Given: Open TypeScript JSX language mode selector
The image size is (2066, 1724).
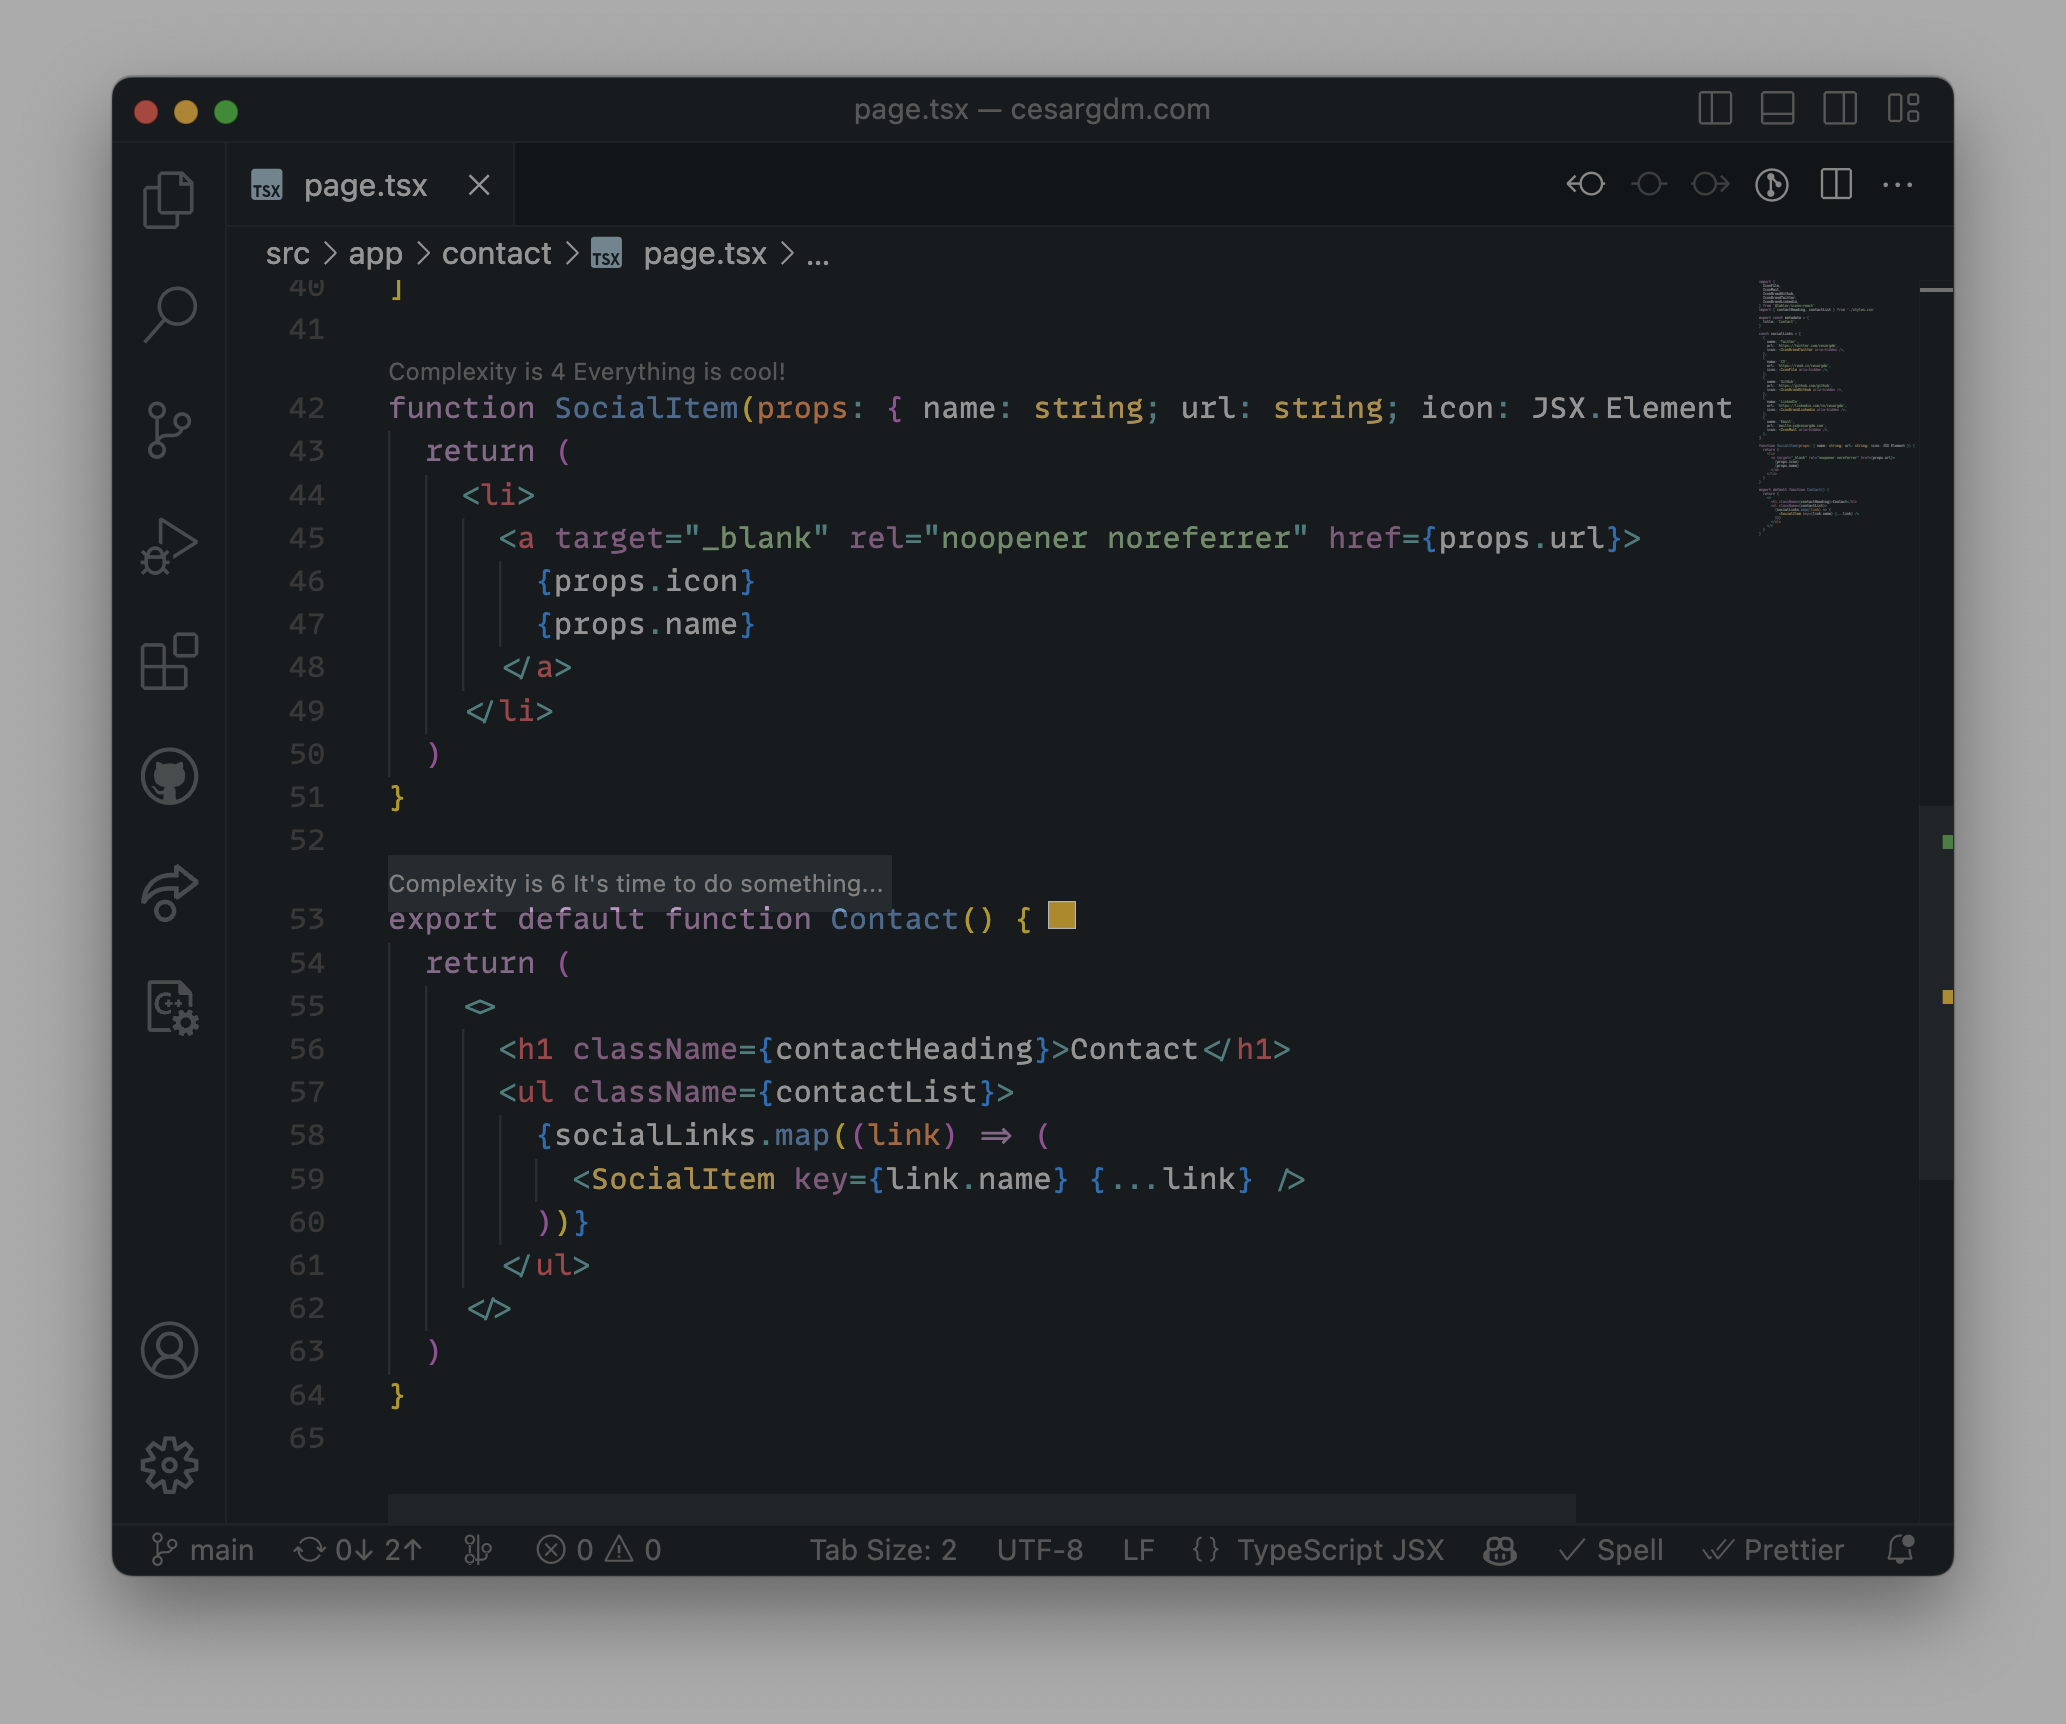Looking at the screenshot, I should tap(1340, 1550).
